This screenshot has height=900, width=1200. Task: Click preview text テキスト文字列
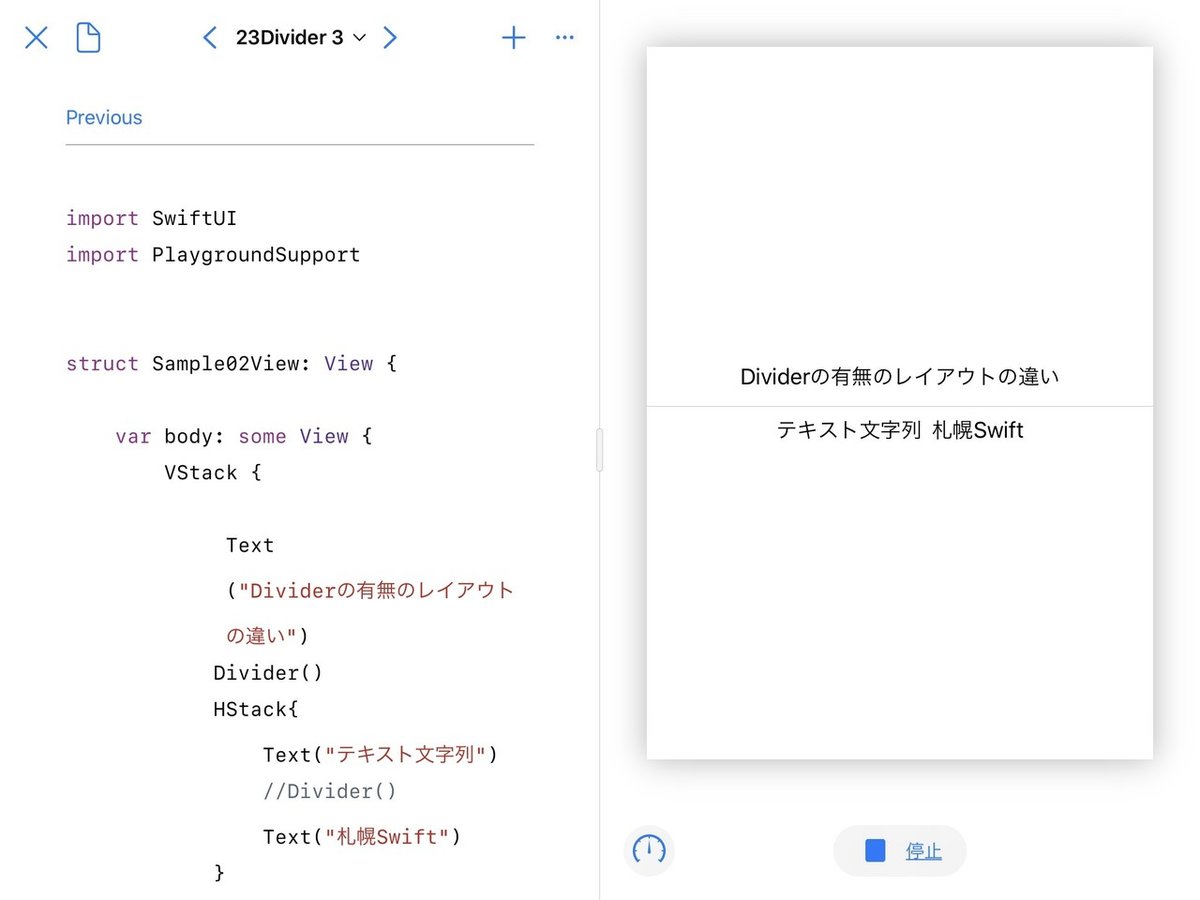(848, 431)
